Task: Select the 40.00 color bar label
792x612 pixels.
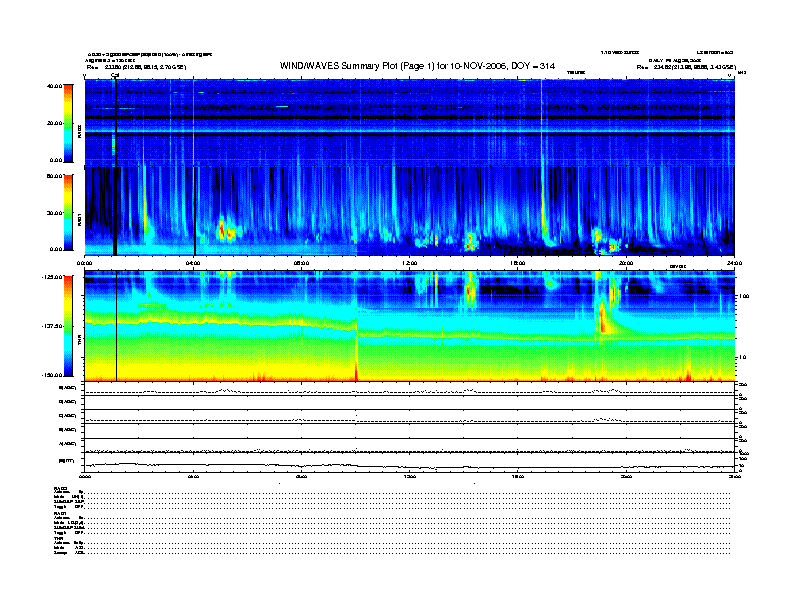Action: (54, 86)
